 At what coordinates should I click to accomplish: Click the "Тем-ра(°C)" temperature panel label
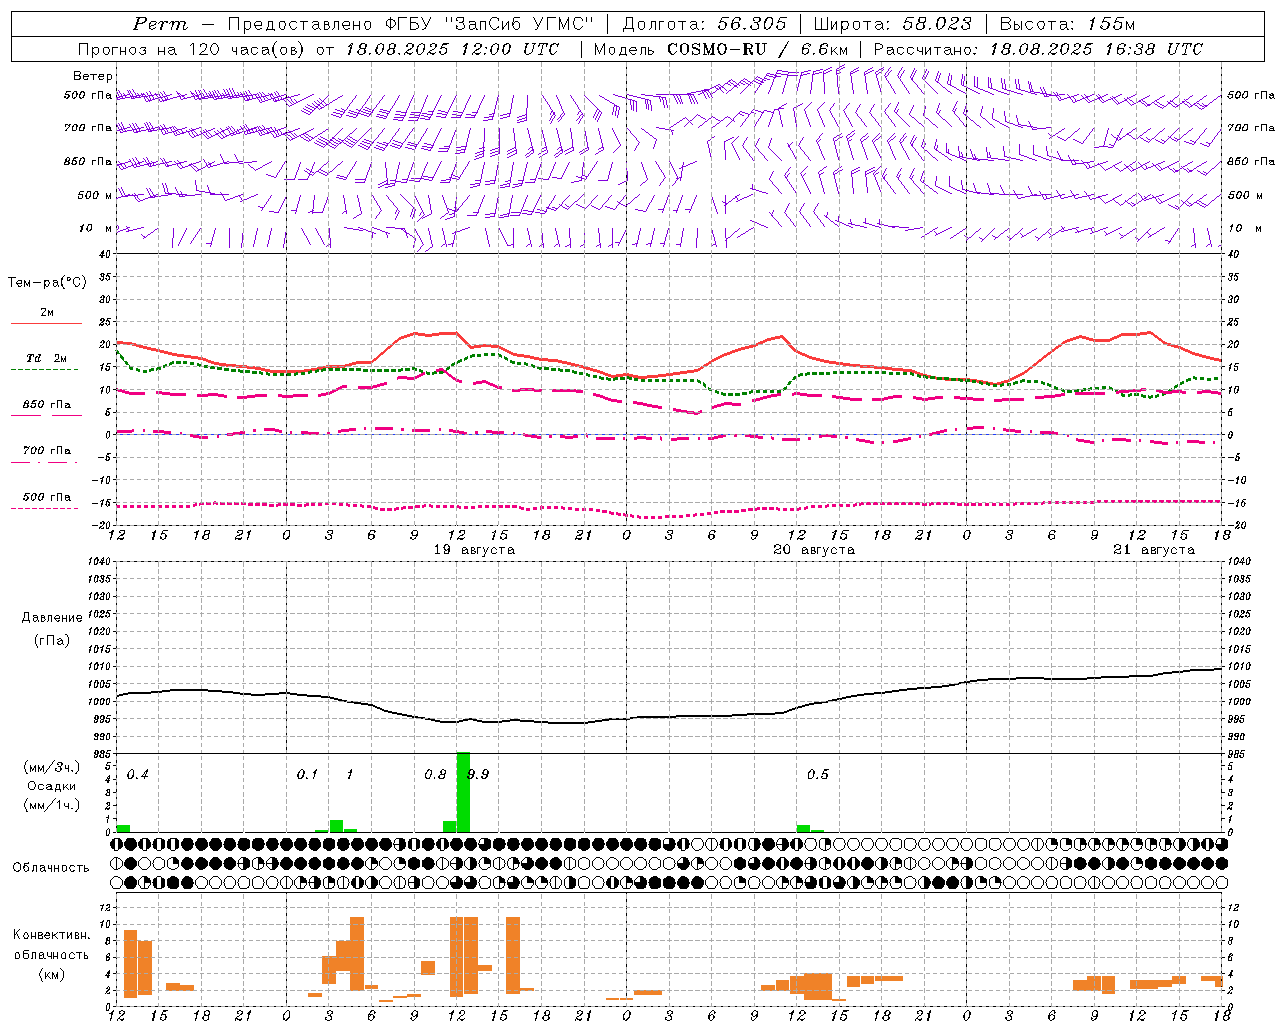[x=47, y=282]
